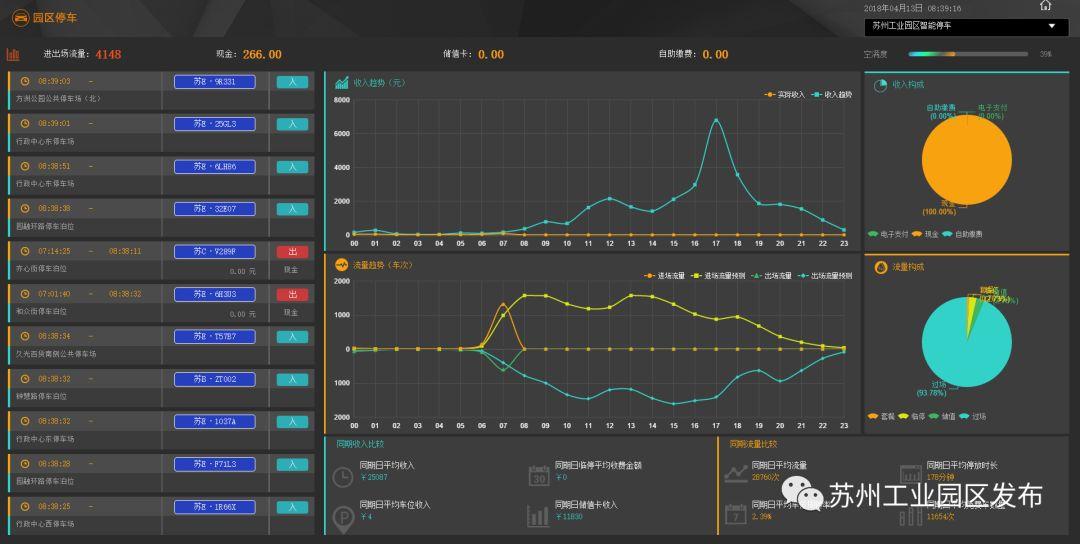Select the 方洲公园公共停车场(北) record row
Screen dimensions: 1080x544
click(x=160, y=90)
